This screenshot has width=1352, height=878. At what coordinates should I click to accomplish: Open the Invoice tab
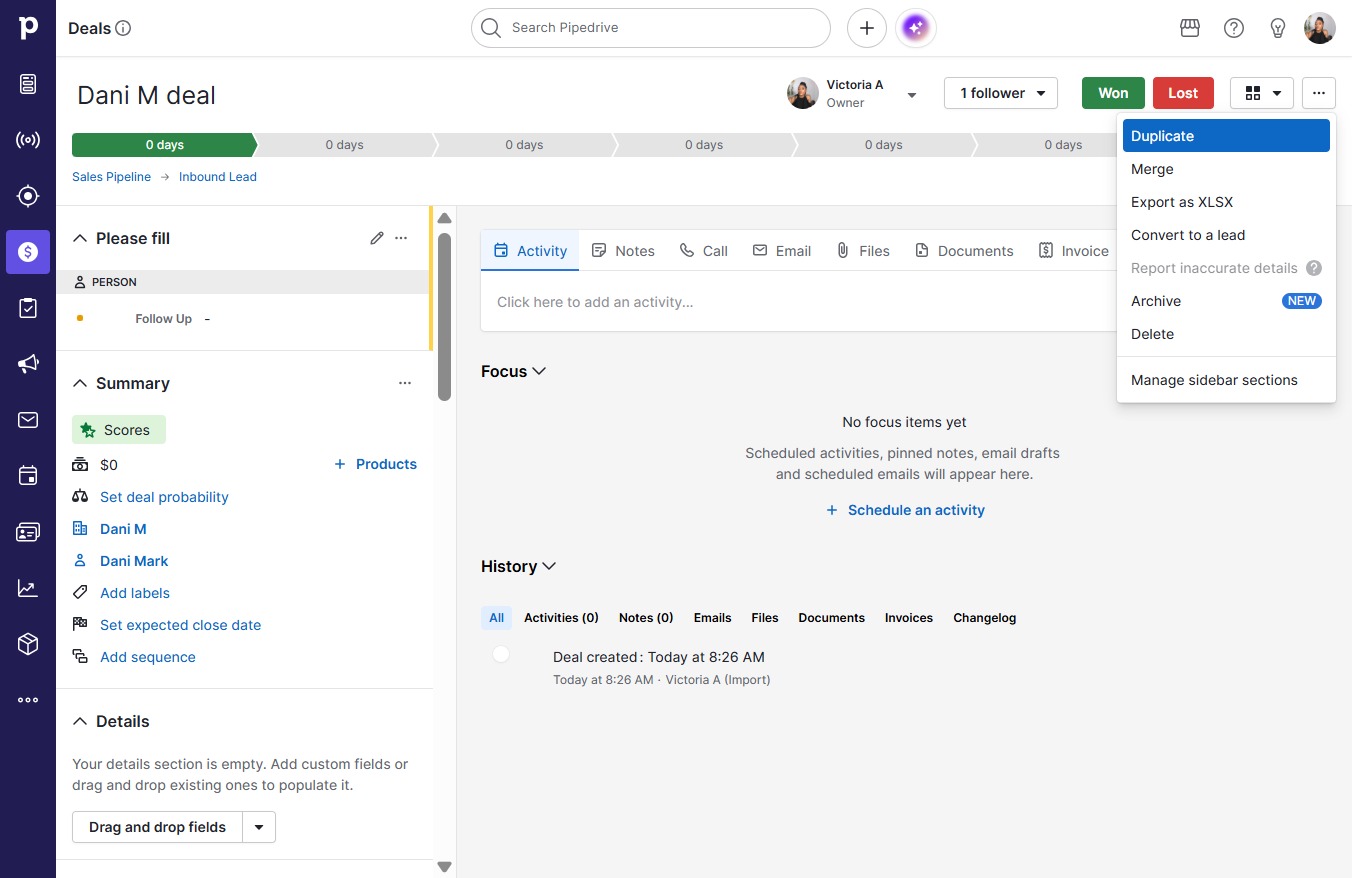click(1074, 251)
